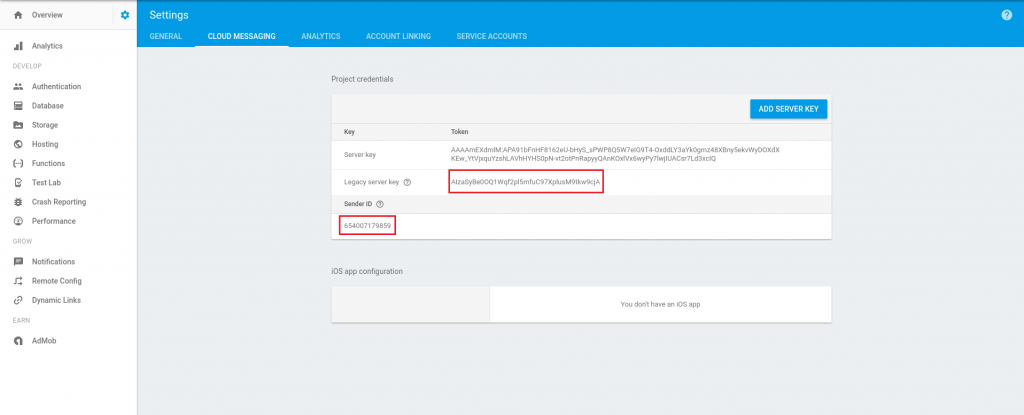Click the Hosting globe icon
The height and width of the screenshot is (415, 1024).
[18, 144]
